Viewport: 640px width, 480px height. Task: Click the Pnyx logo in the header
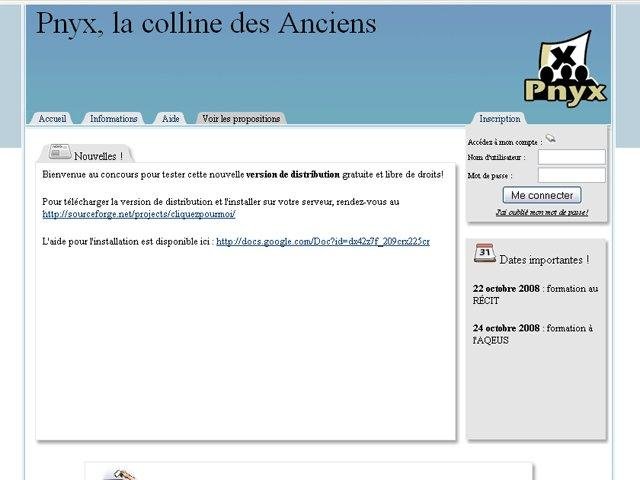click(565, 70)
